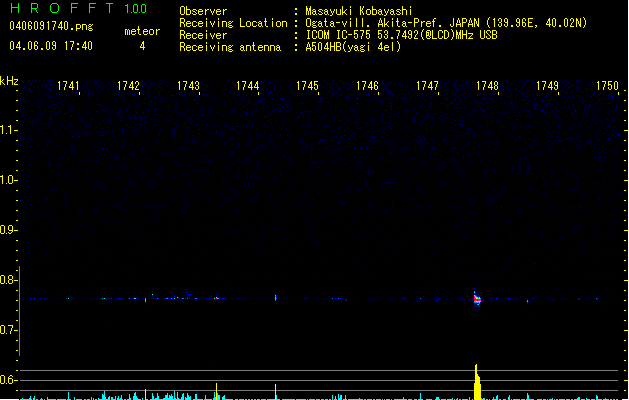Click the bright red meteor echo near 1748
The width and height of the screenshot is (629, 400).
pyautogui.click(x=477, y=299)
